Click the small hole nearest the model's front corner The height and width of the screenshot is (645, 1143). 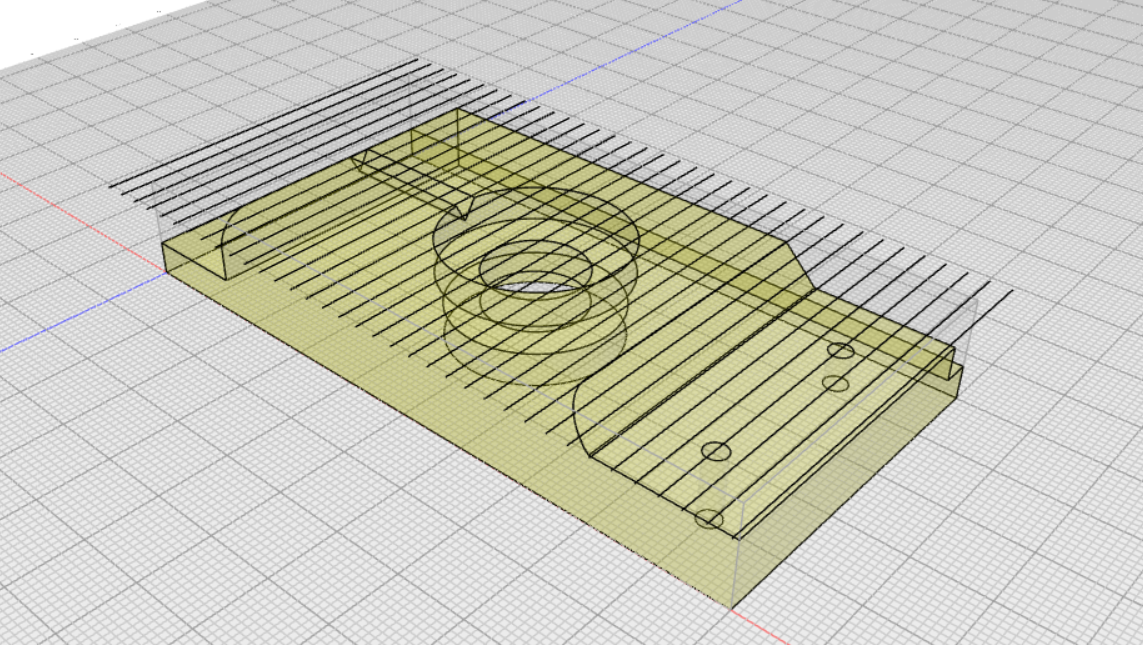709,519
